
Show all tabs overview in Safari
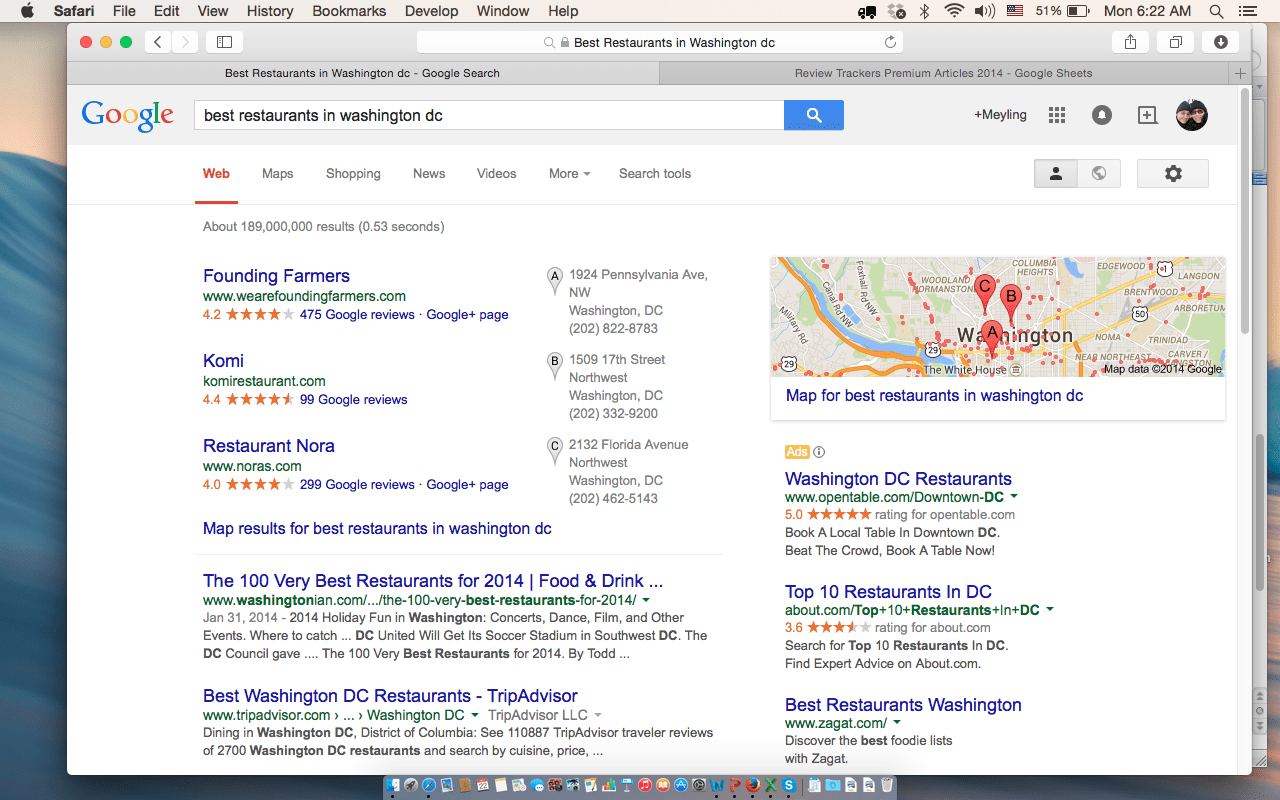[1175, 42]
